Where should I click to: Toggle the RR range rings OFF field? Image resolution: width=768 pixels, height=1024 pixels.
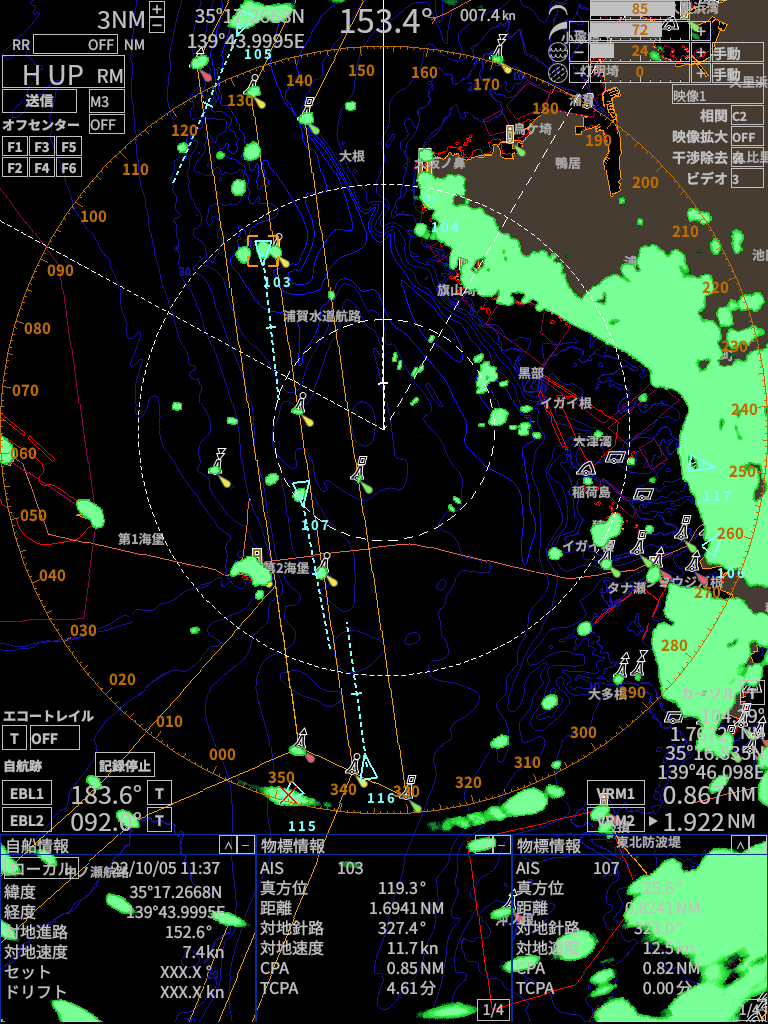(76, 44)
